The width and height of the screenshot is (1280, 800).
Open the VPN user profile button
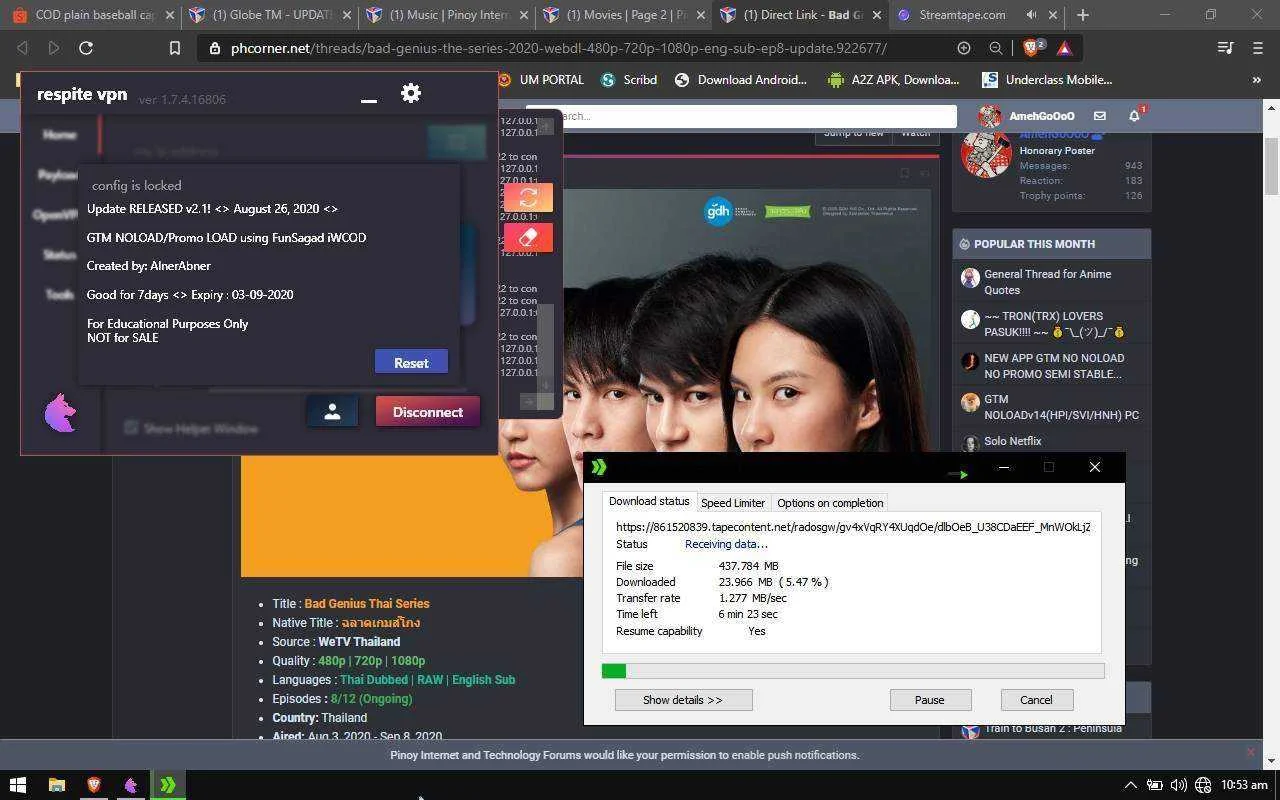pyautogui.click(x=332, y=411)
